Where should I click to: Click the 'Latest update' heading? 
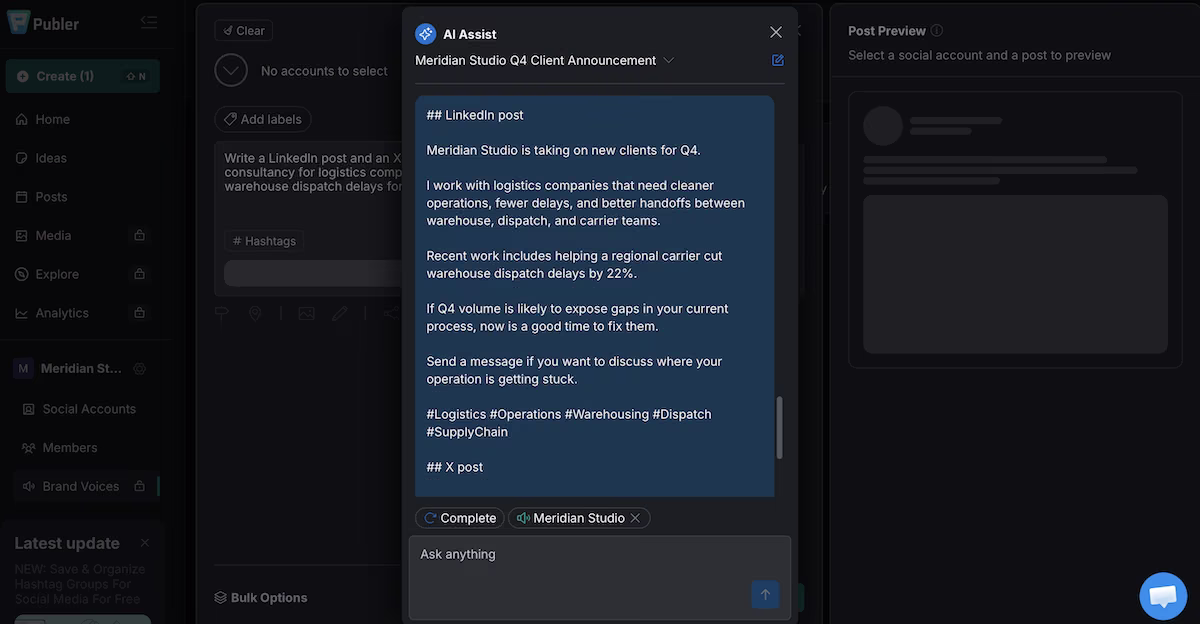tap(67, 543)
